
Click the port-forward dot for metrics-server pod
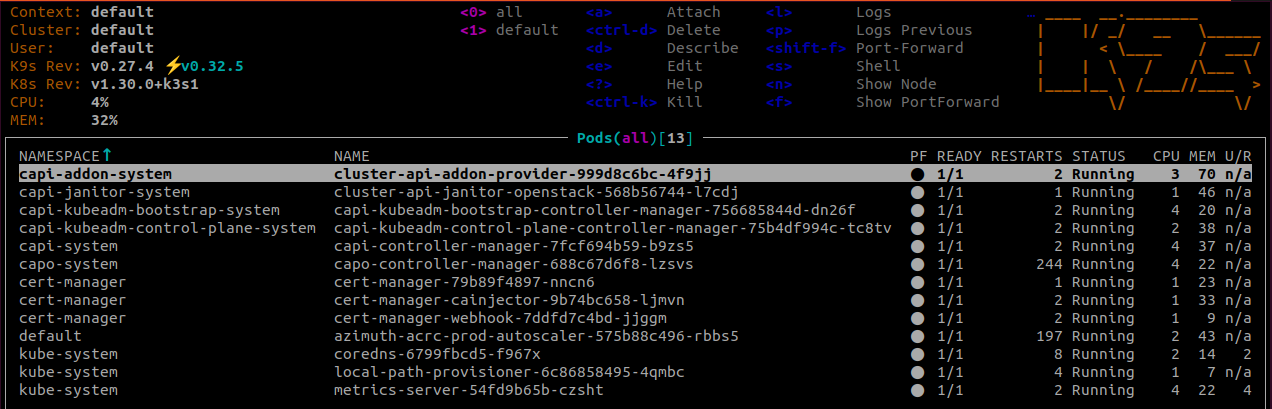[917, 390]
